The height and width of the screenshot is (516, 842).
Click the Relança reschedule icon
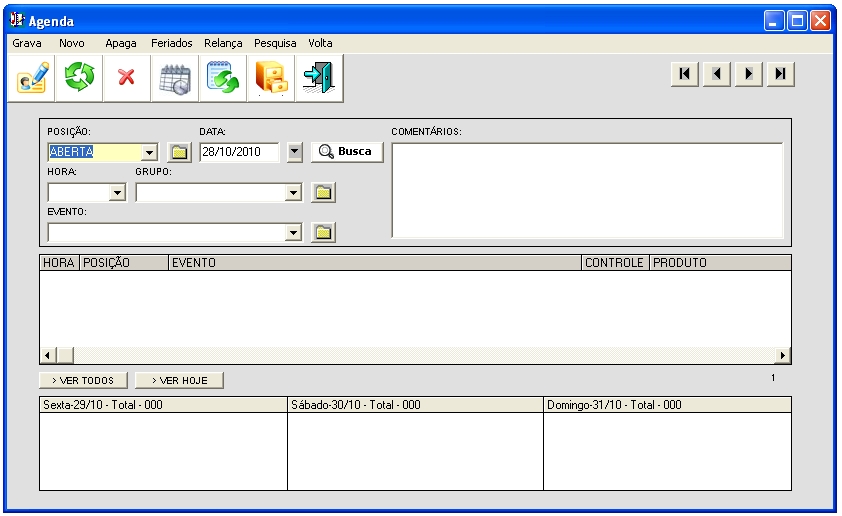[223, 78]
